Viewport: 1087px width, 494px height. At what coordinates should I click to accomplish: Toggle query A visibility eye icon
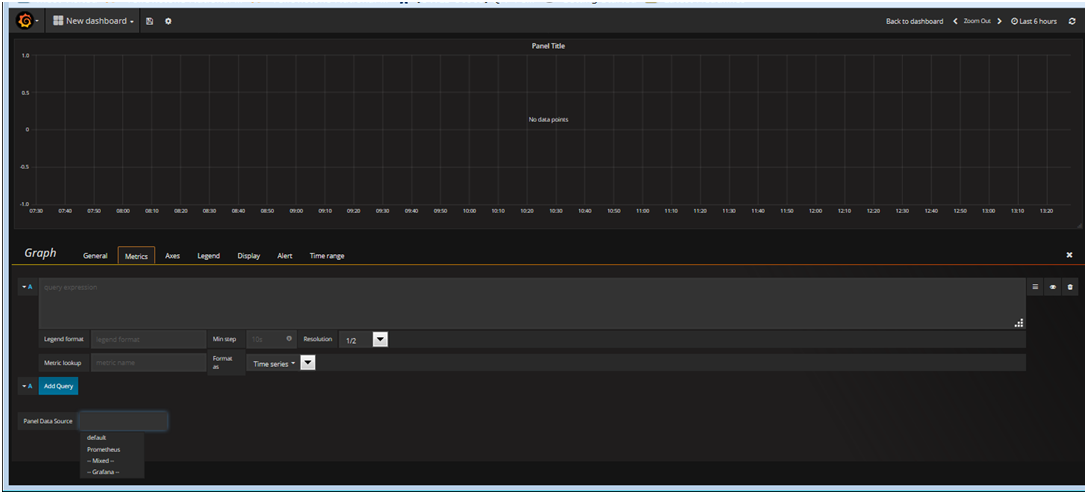click(x=1053, y=286)
